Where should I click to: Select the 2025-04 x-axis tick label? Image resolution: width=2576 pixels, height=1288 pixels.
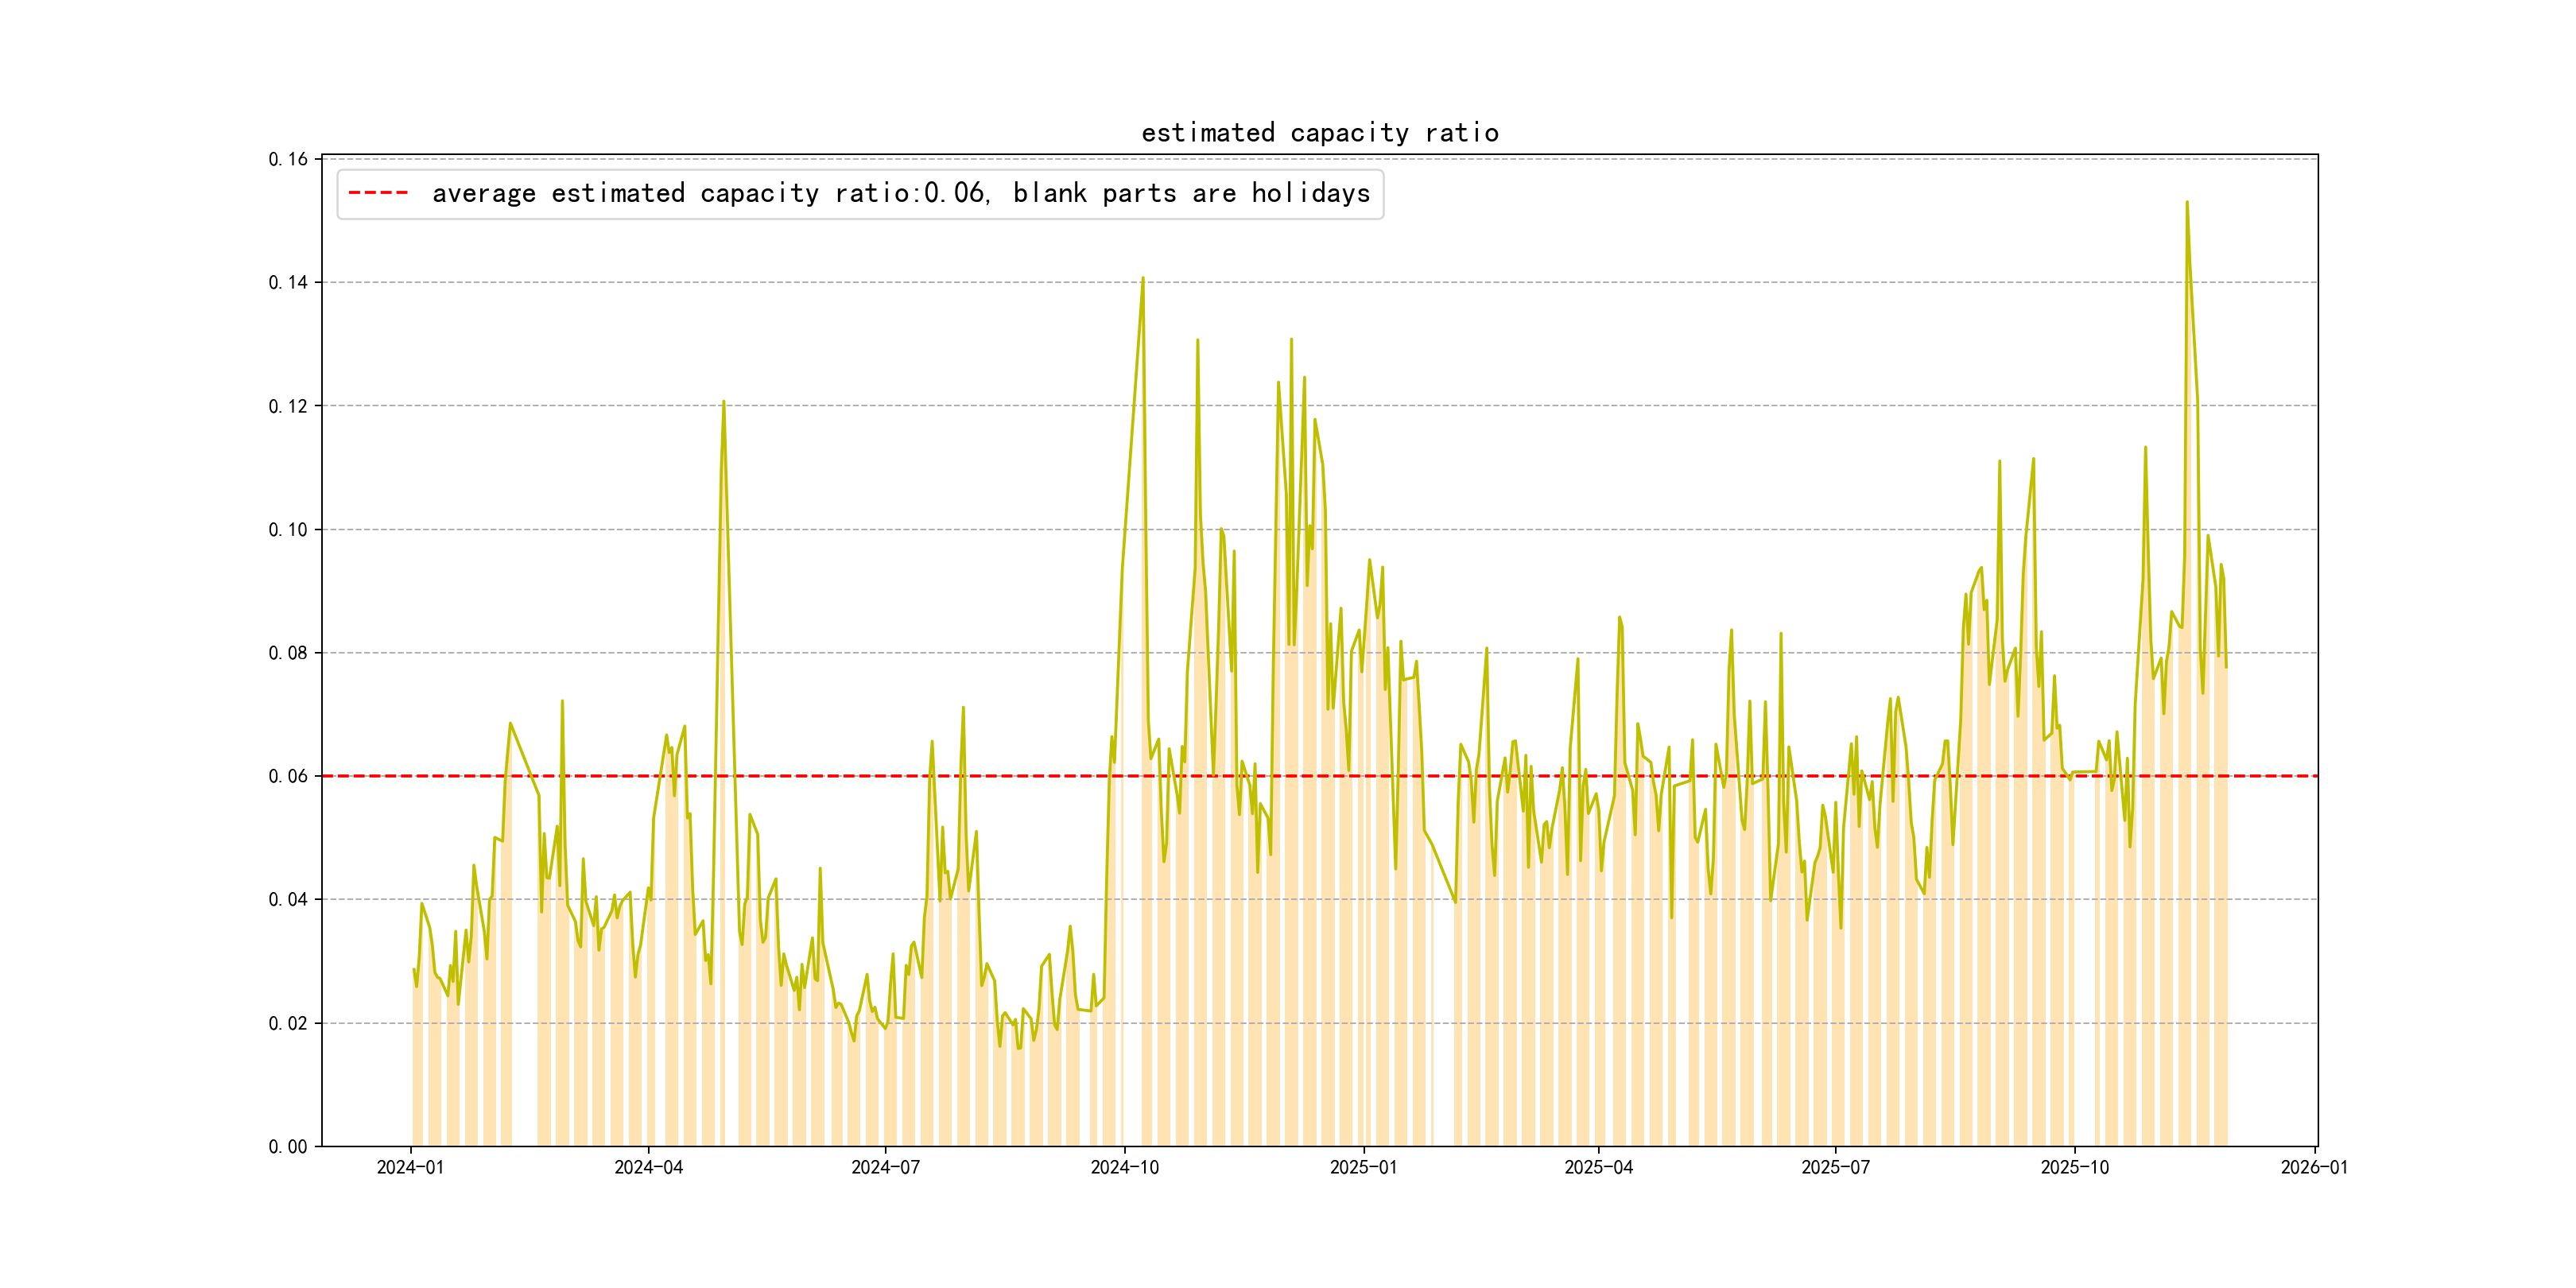click(1598, 1167)
